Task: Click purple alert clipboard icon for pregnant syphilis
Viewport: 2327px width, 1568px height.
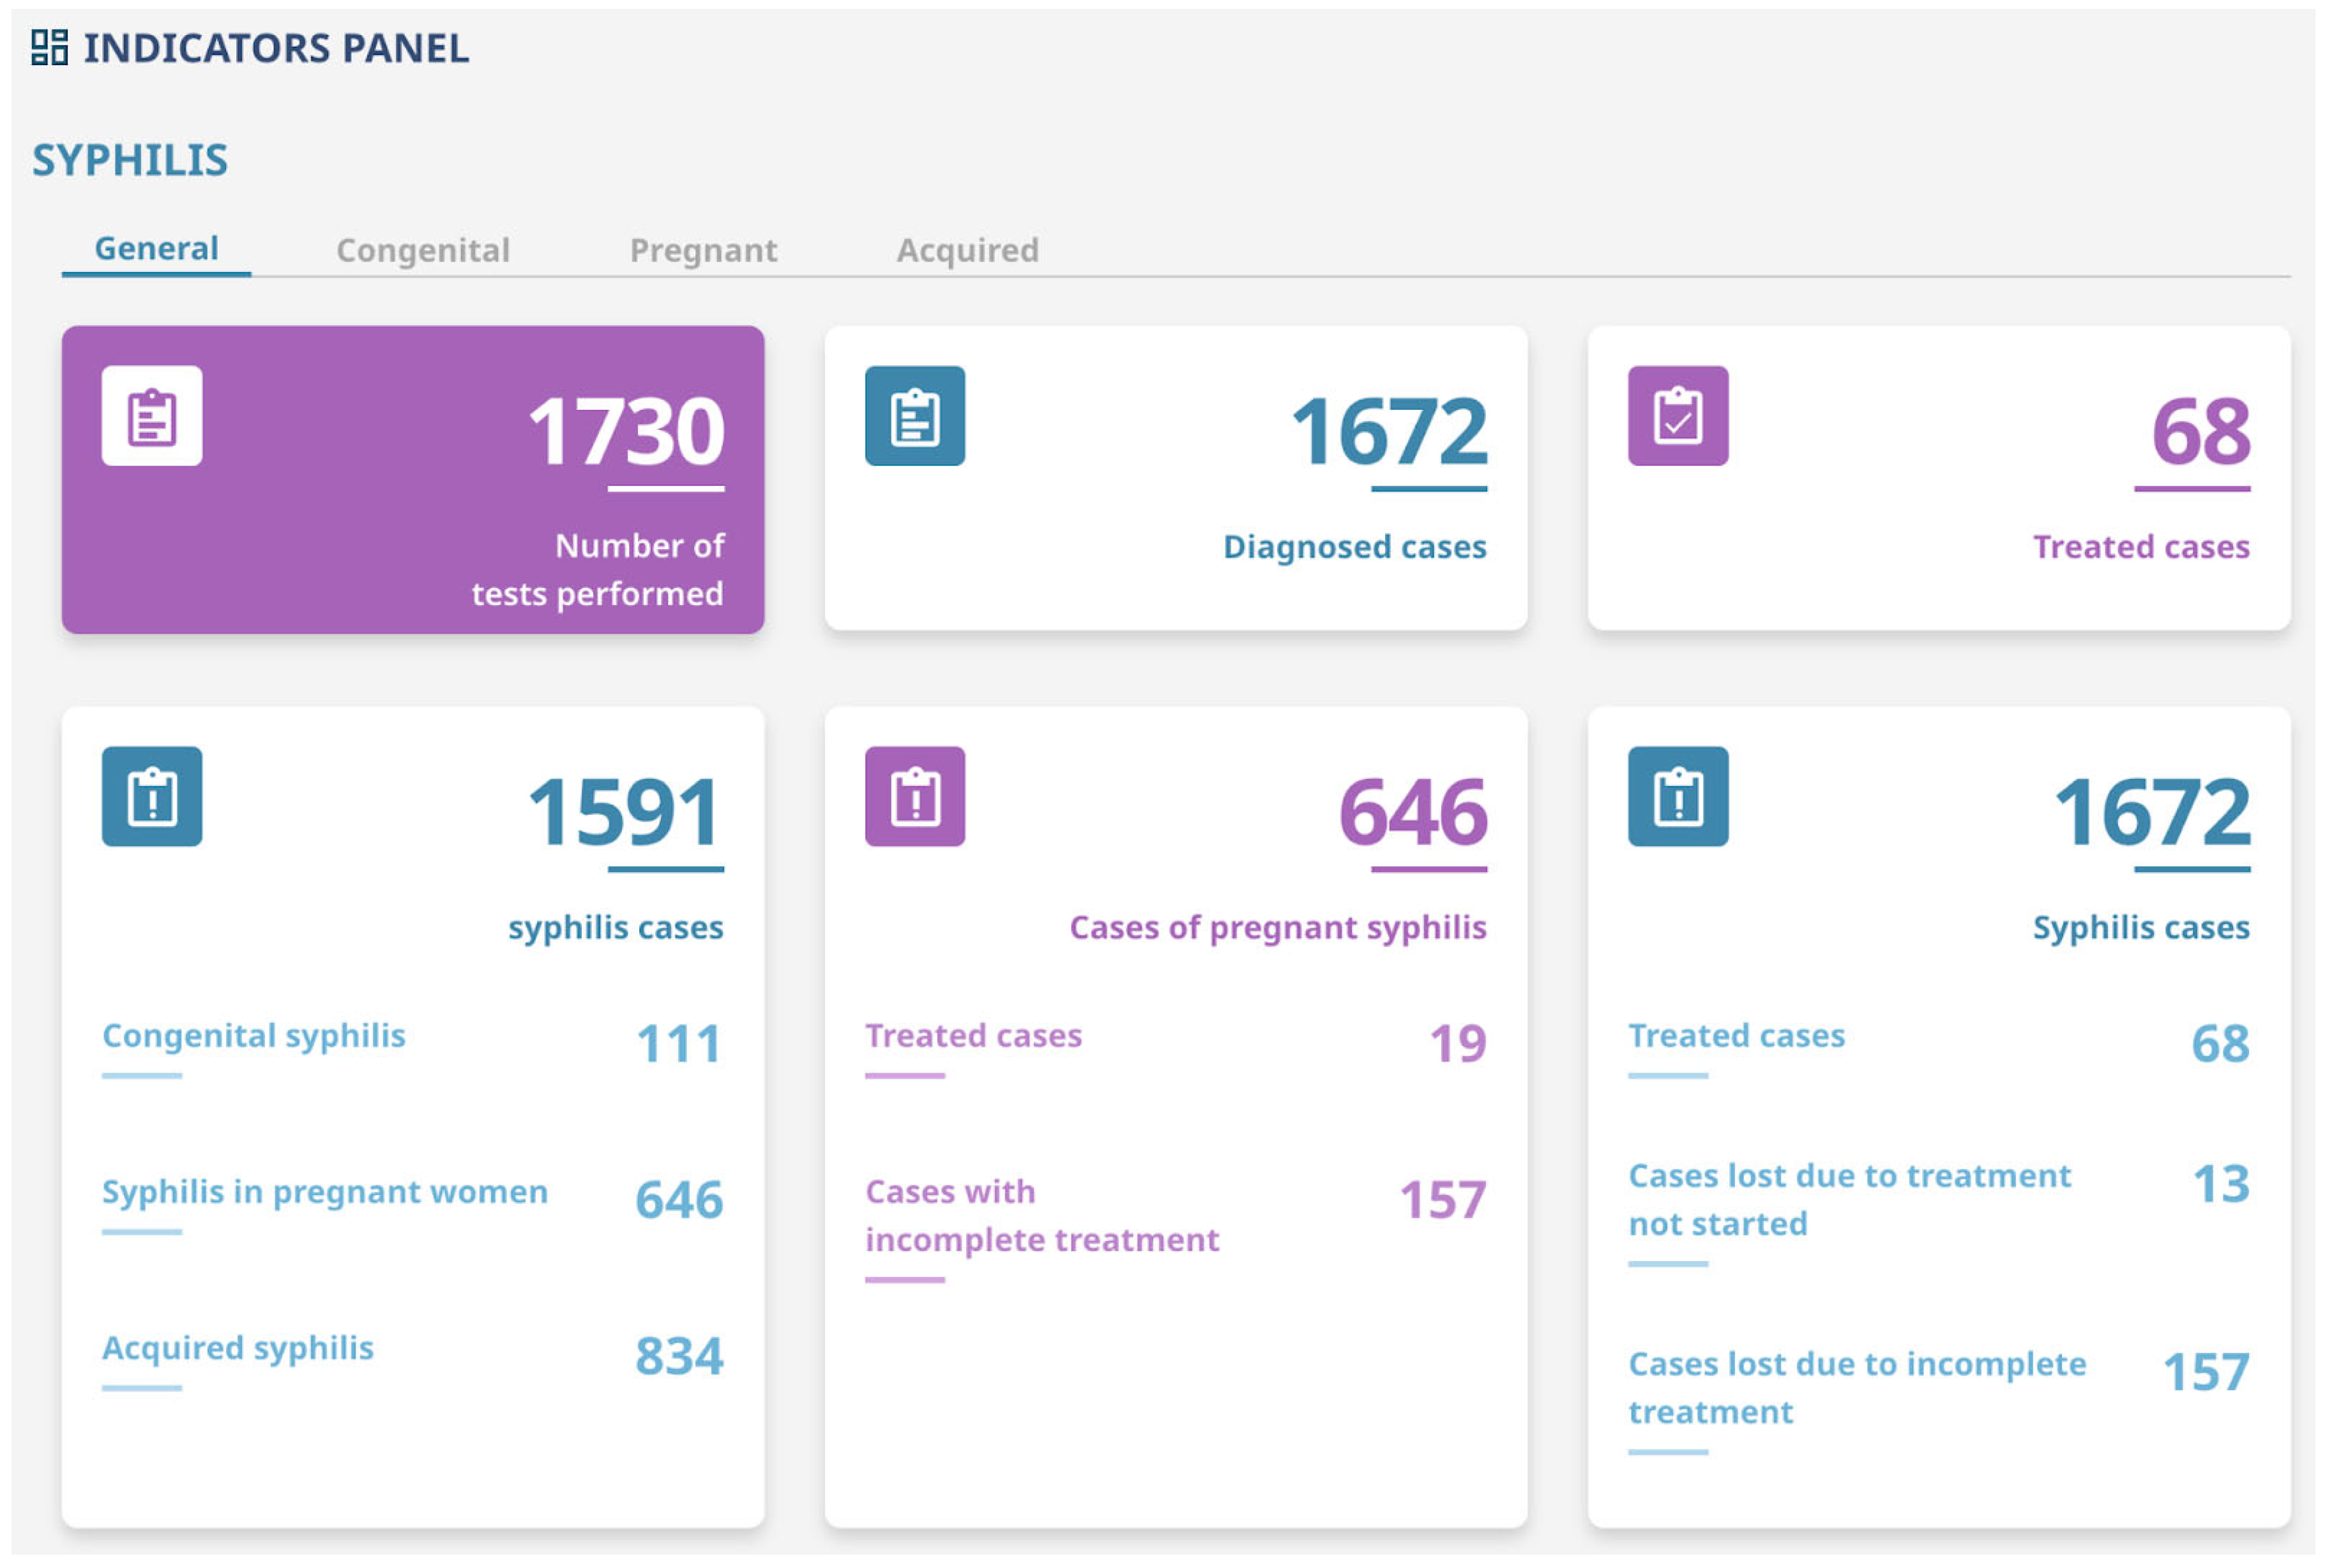Action: coord(915,797)
